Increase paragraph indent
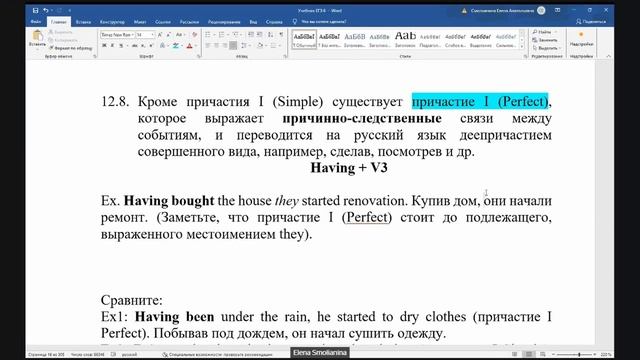The image size is (640, 360). pyautogui.click(x=260, y=35)
